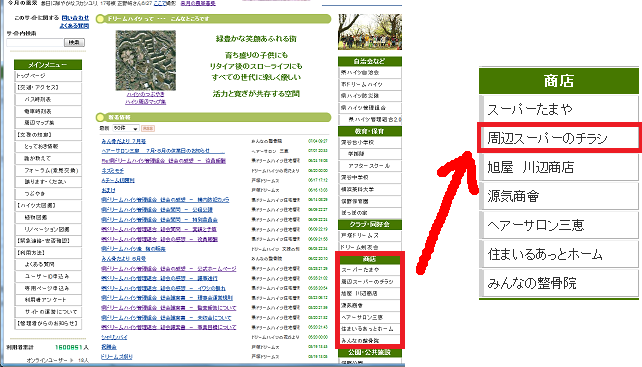
Task: Select アフタースクール in the right sidebar
Action: click(x=370, y=166)
